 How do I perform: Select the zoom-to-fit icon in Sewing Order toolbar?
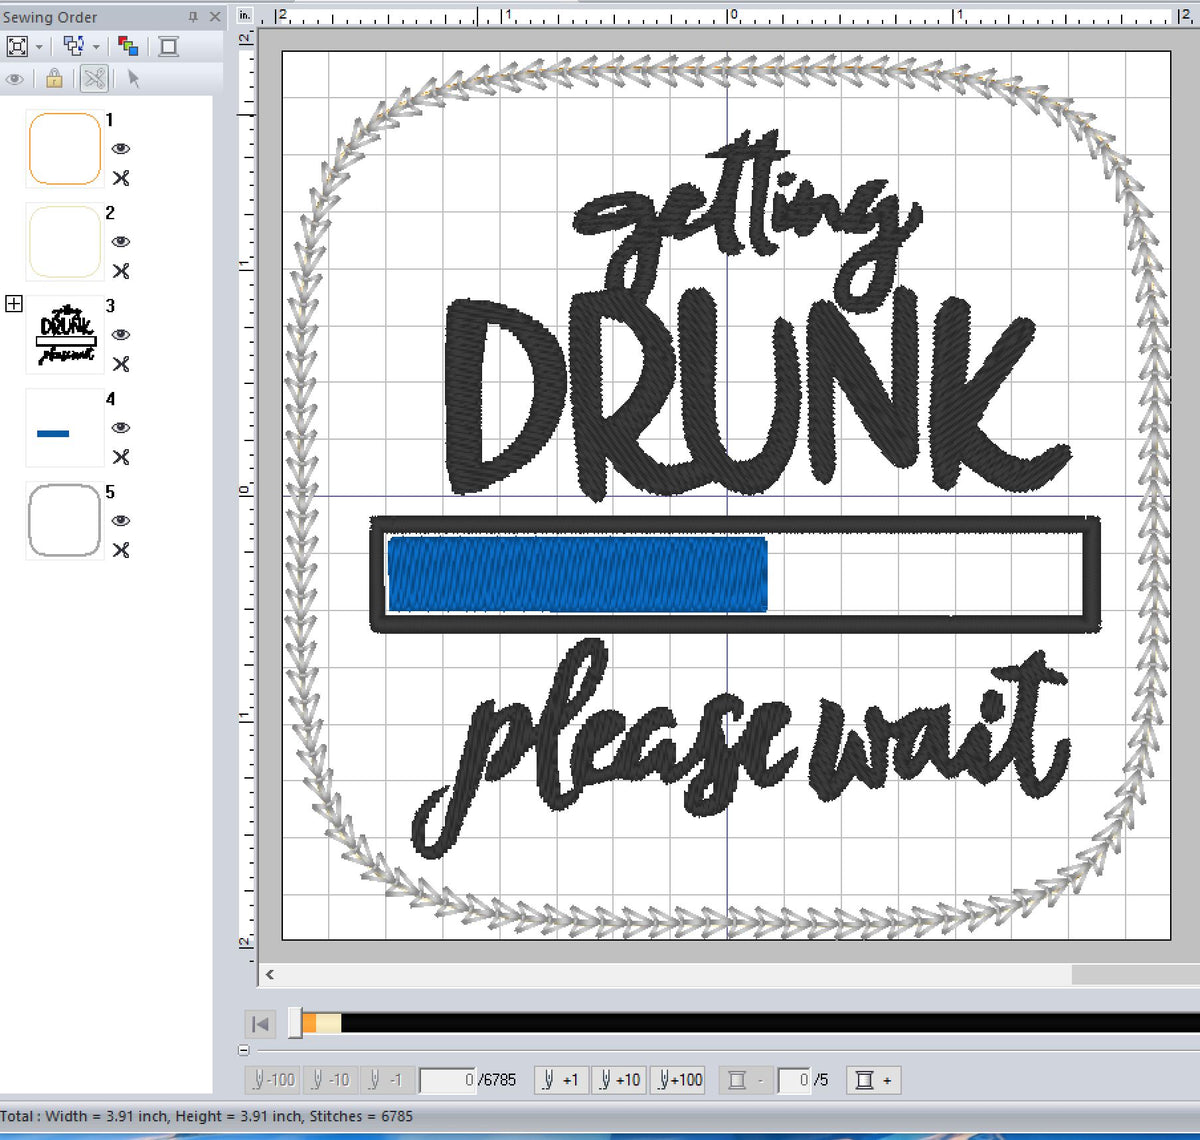pyautogui.click(x=18, y=46)
